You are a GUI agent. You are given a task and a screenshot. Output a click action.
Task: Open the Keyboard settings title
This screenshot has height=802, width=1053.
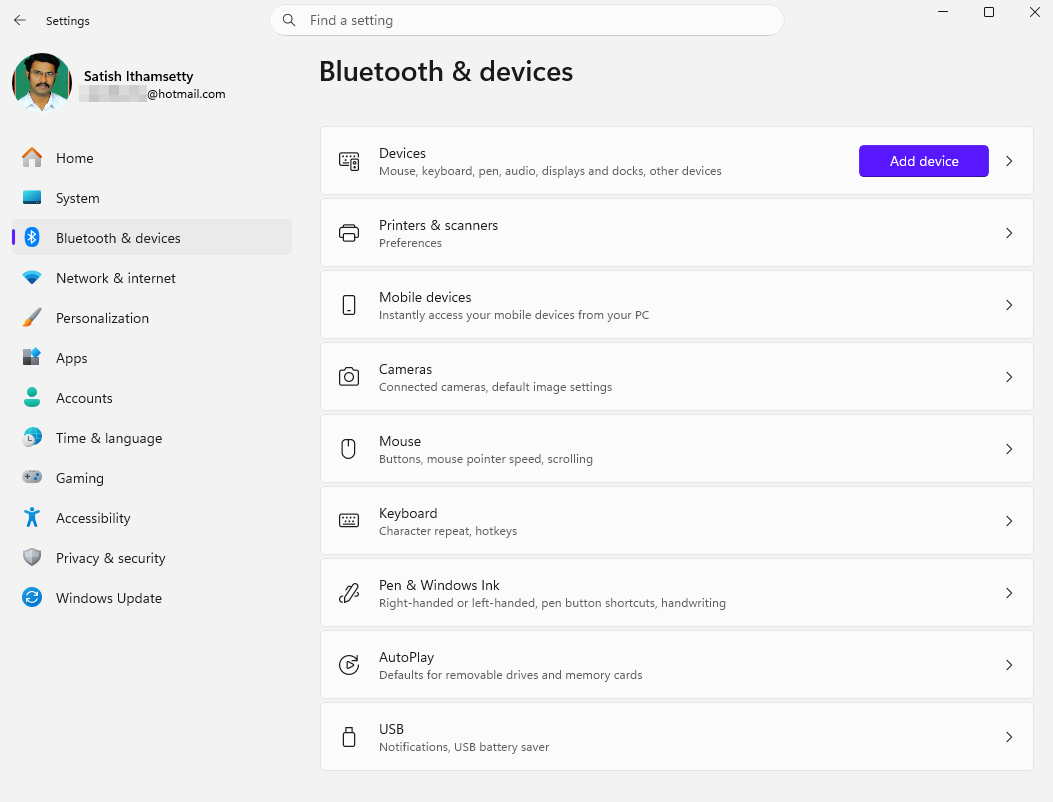pos(408,513)
